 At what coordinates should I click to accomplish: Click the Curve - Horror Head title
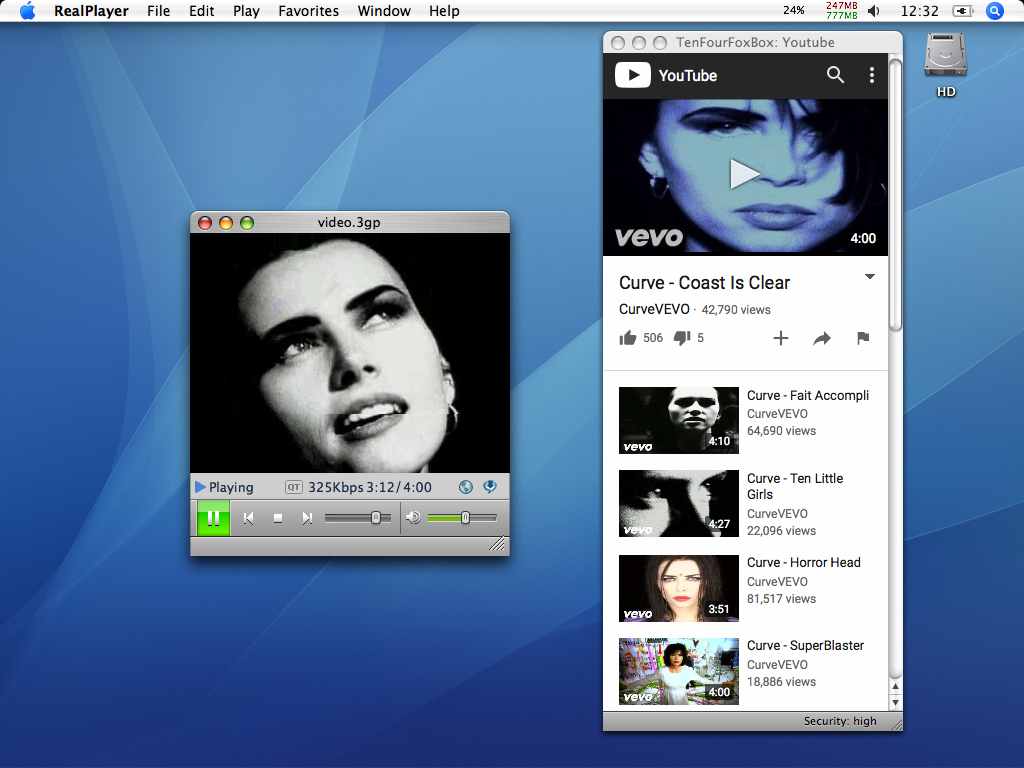pos(804,563)
